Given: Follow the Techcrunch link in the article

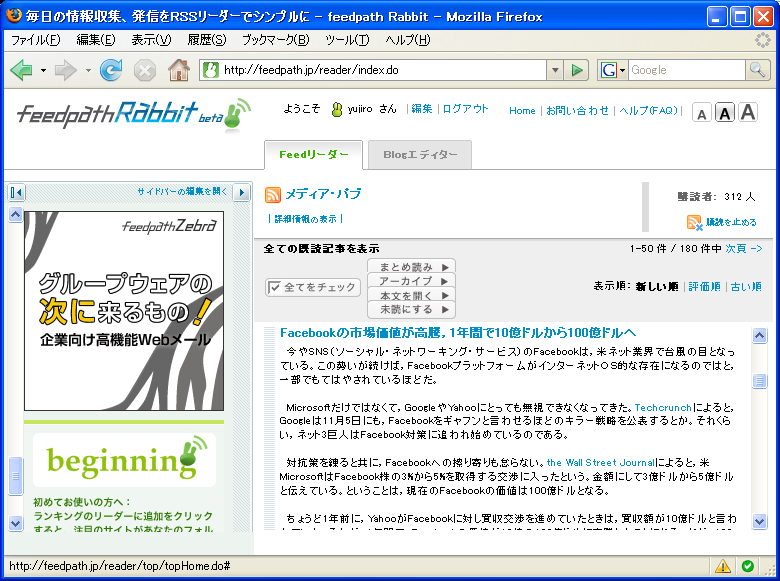Looking at the screenshot, I should (663, 407).
